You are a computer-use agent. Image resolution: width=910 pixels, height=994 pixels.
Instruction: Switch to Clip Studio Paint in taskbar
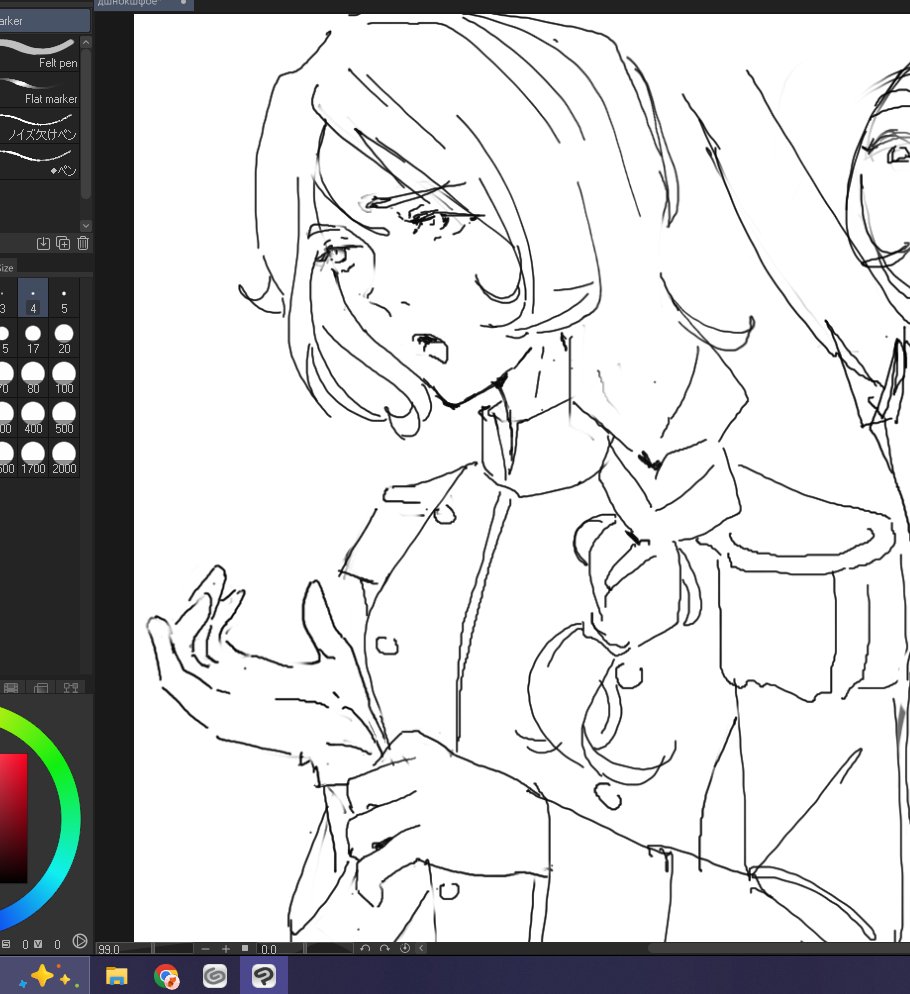click(x=264, y=976)
